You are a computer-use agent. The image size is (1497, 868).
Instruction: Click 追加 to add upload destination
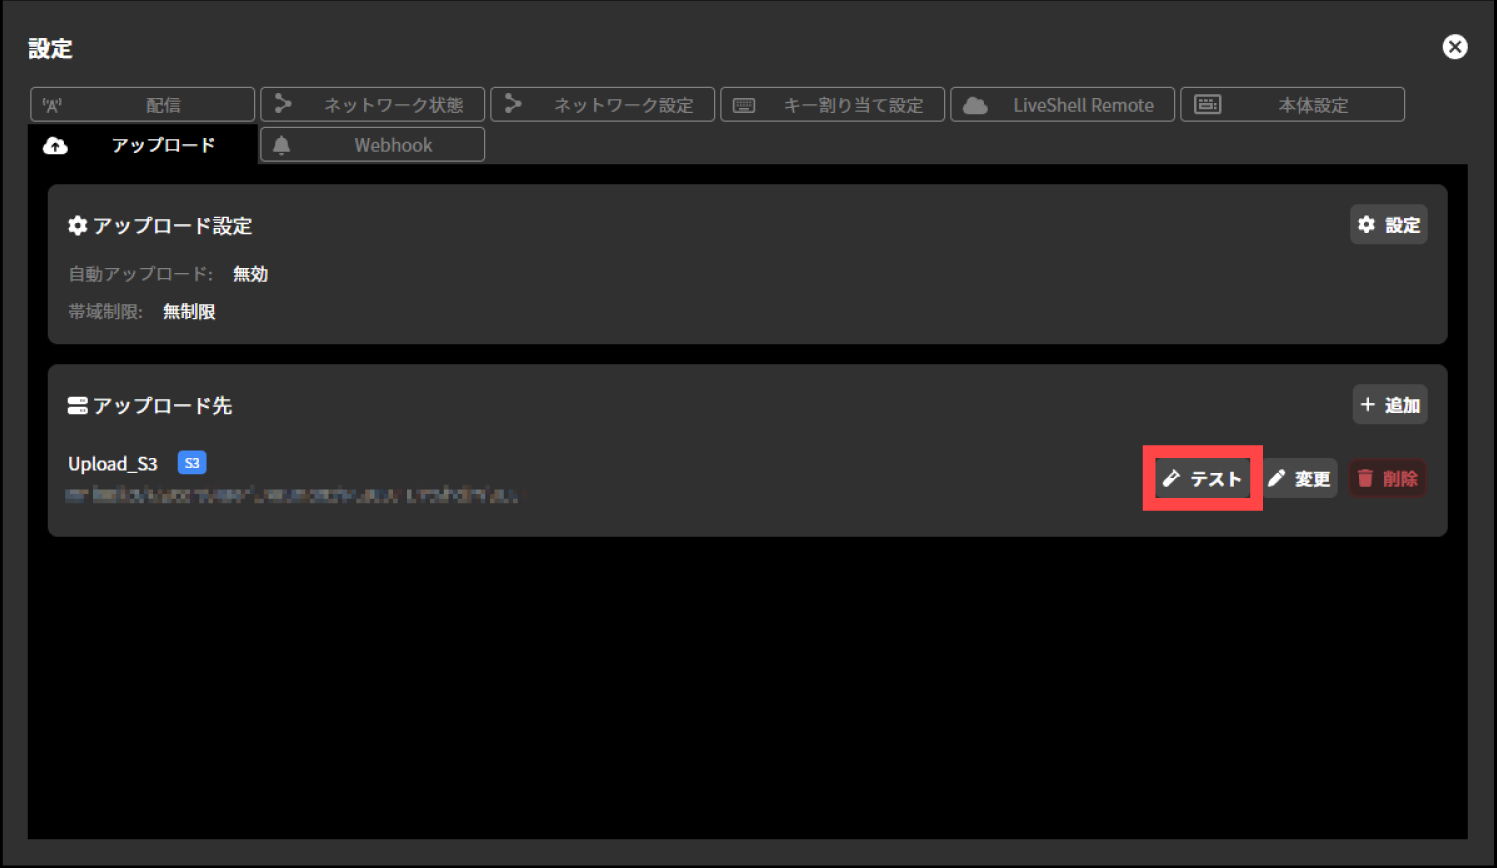pyautogui.click(x=1390, y=405)
